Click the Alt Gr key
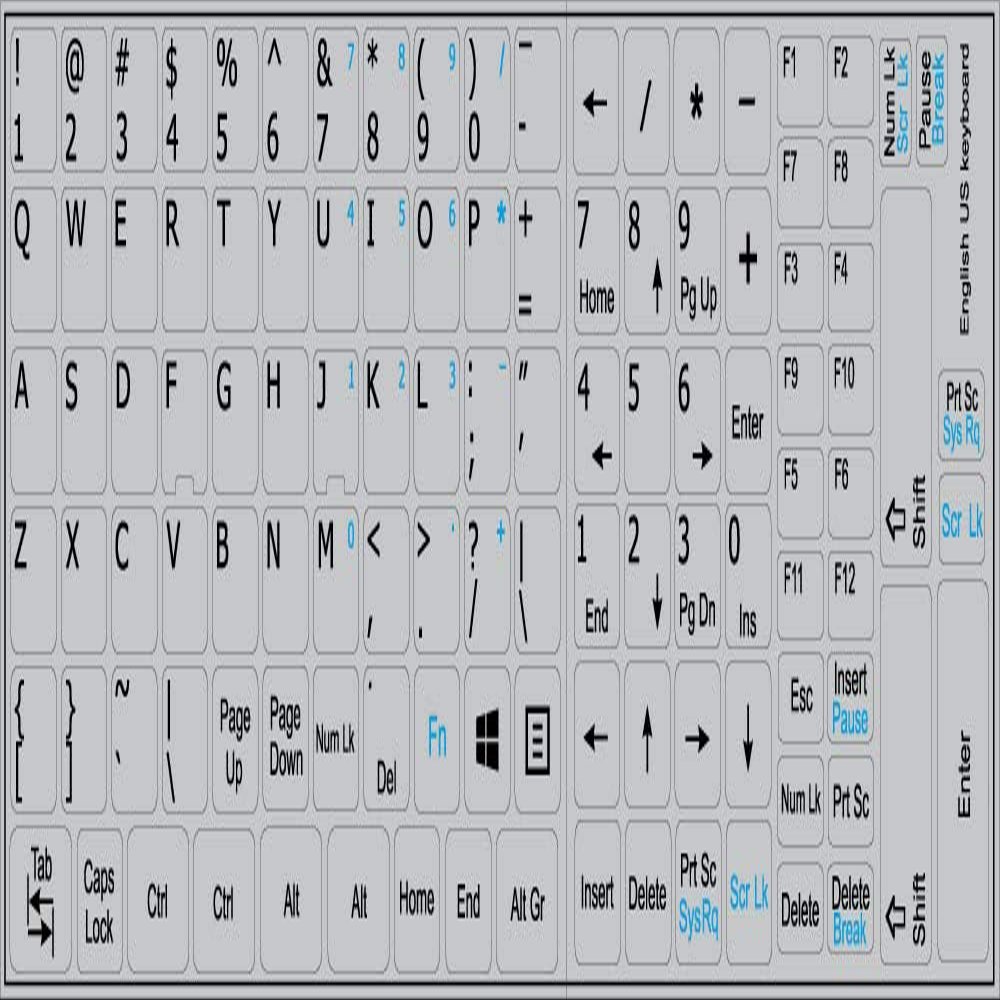 point(527,901)
